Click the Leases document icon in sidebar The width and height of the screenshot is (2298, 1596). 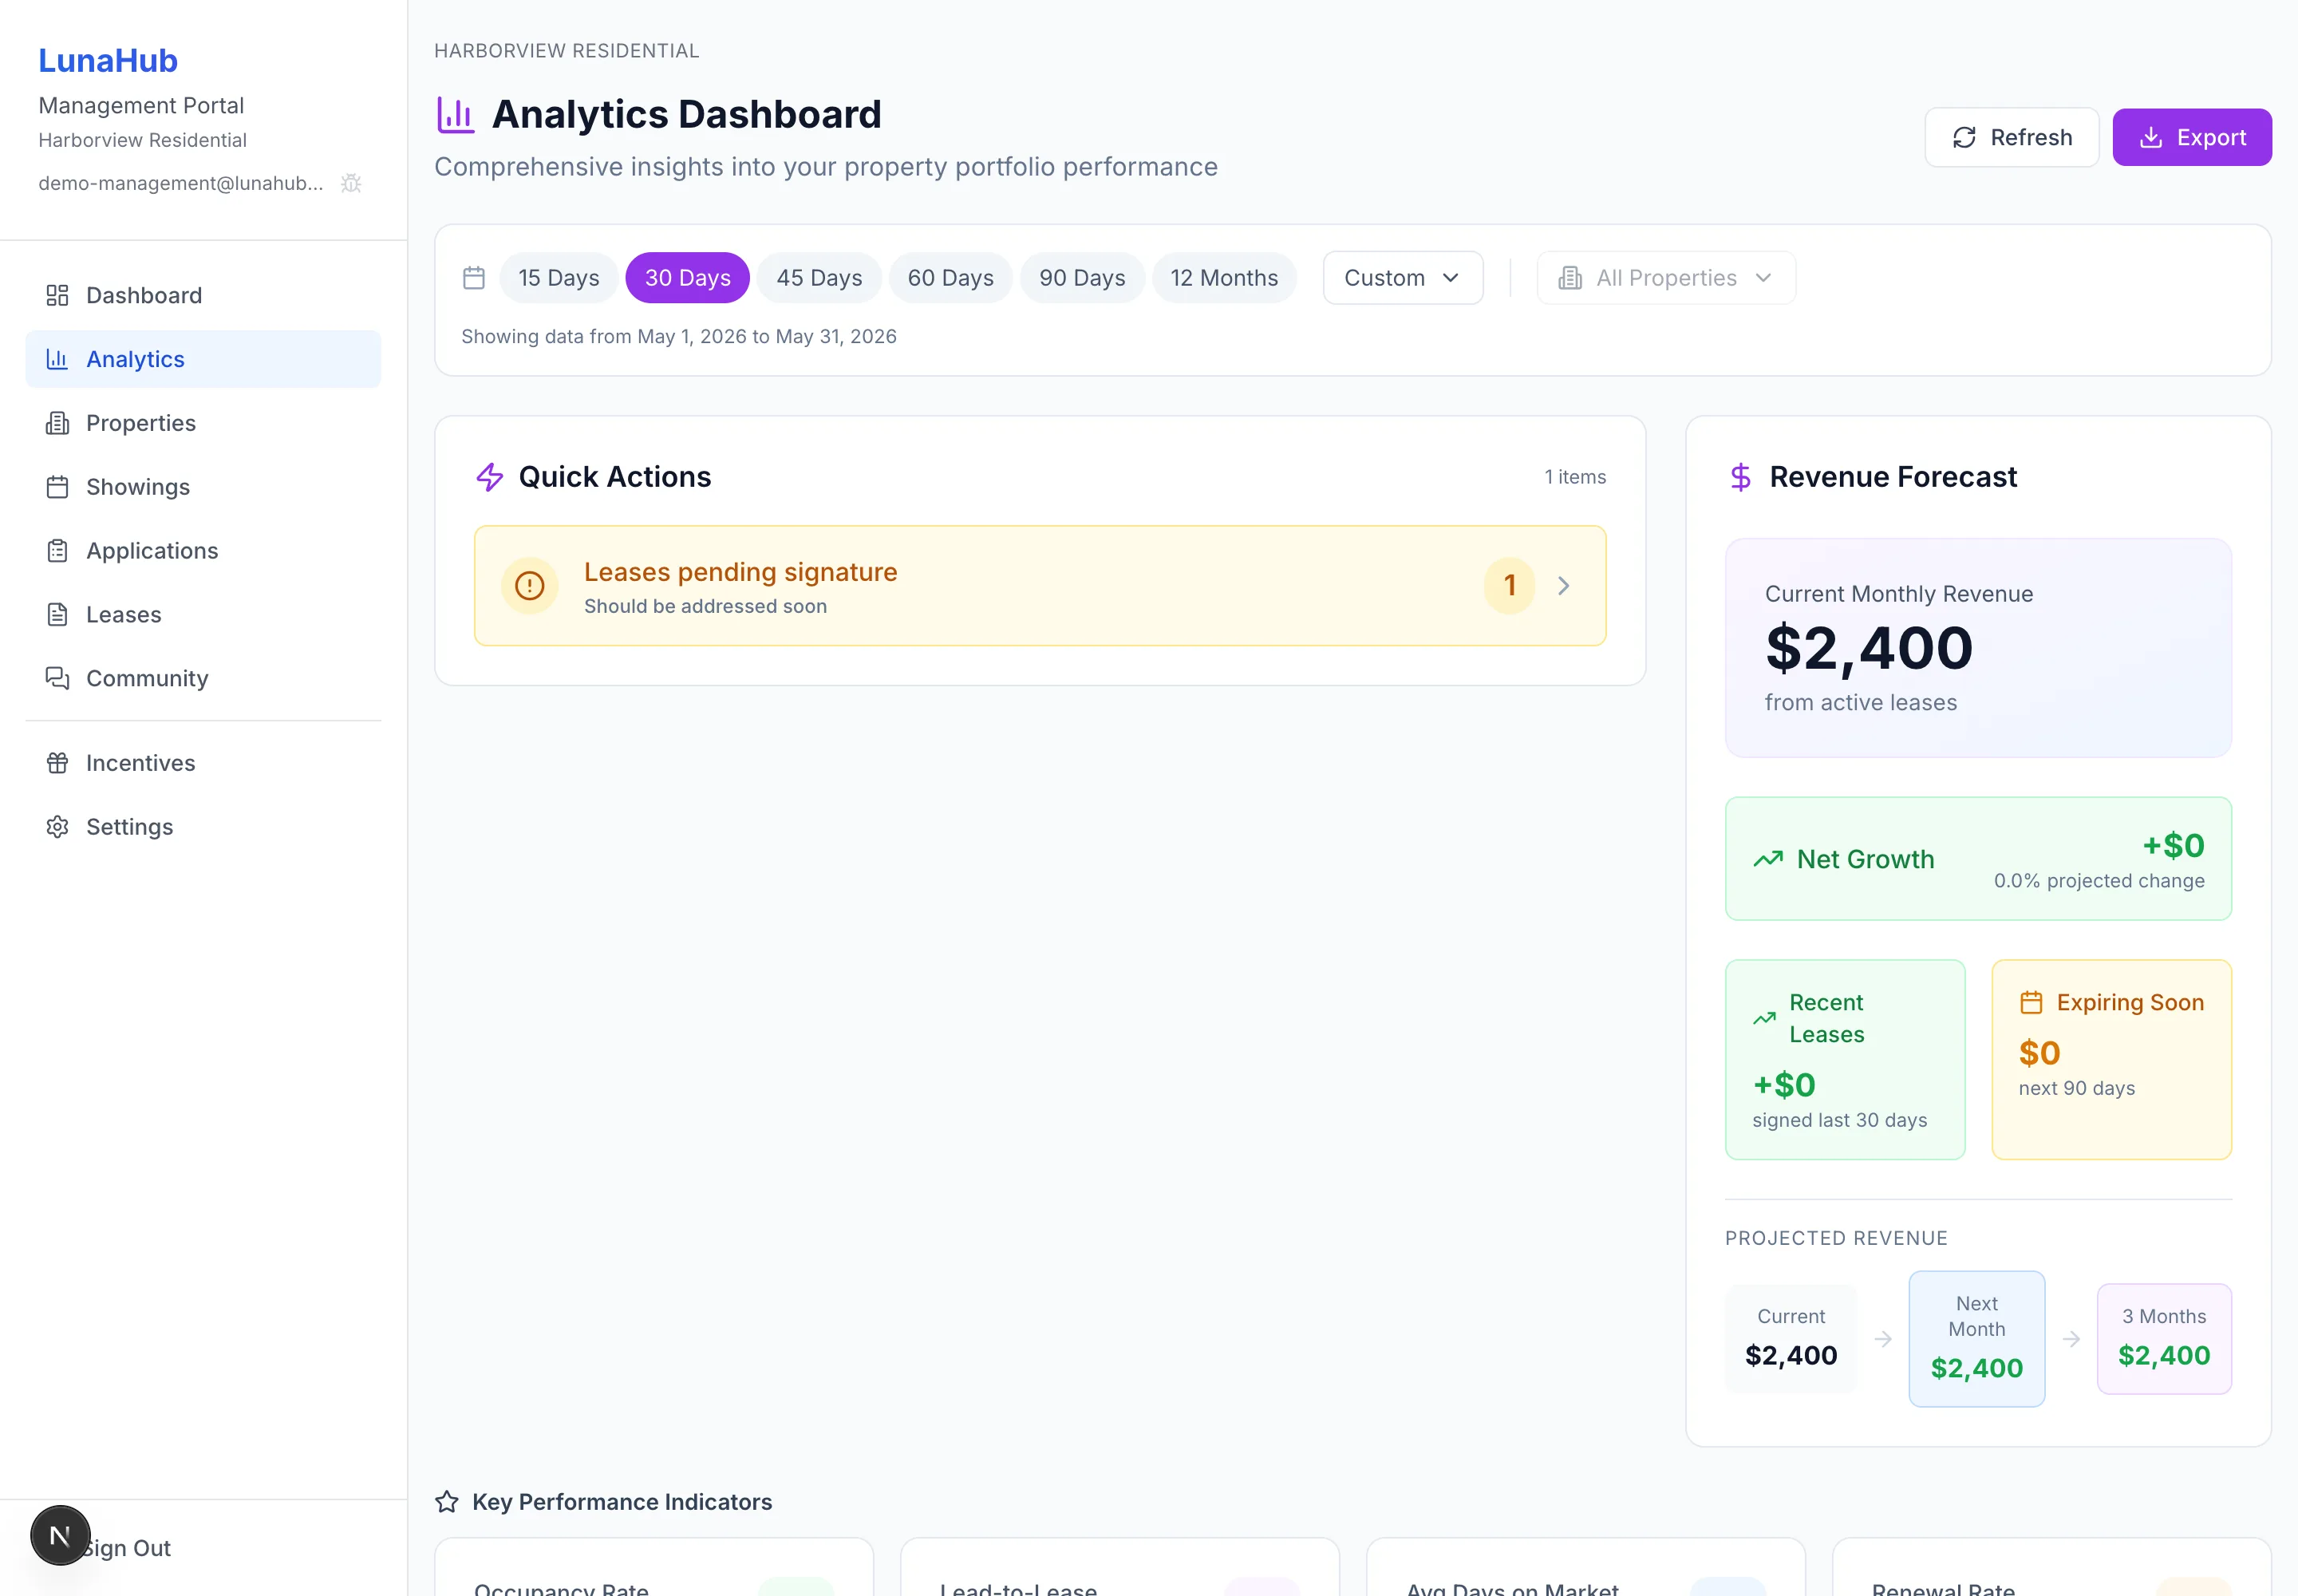(57, 614)
